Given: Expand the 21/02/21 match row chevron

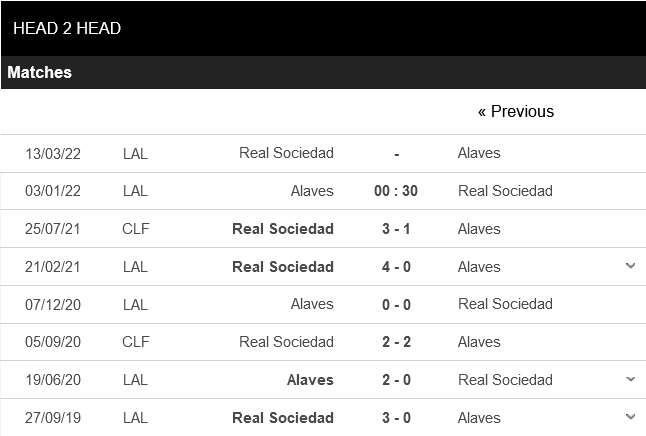Looking at the screenshot, I should (630, 266).
